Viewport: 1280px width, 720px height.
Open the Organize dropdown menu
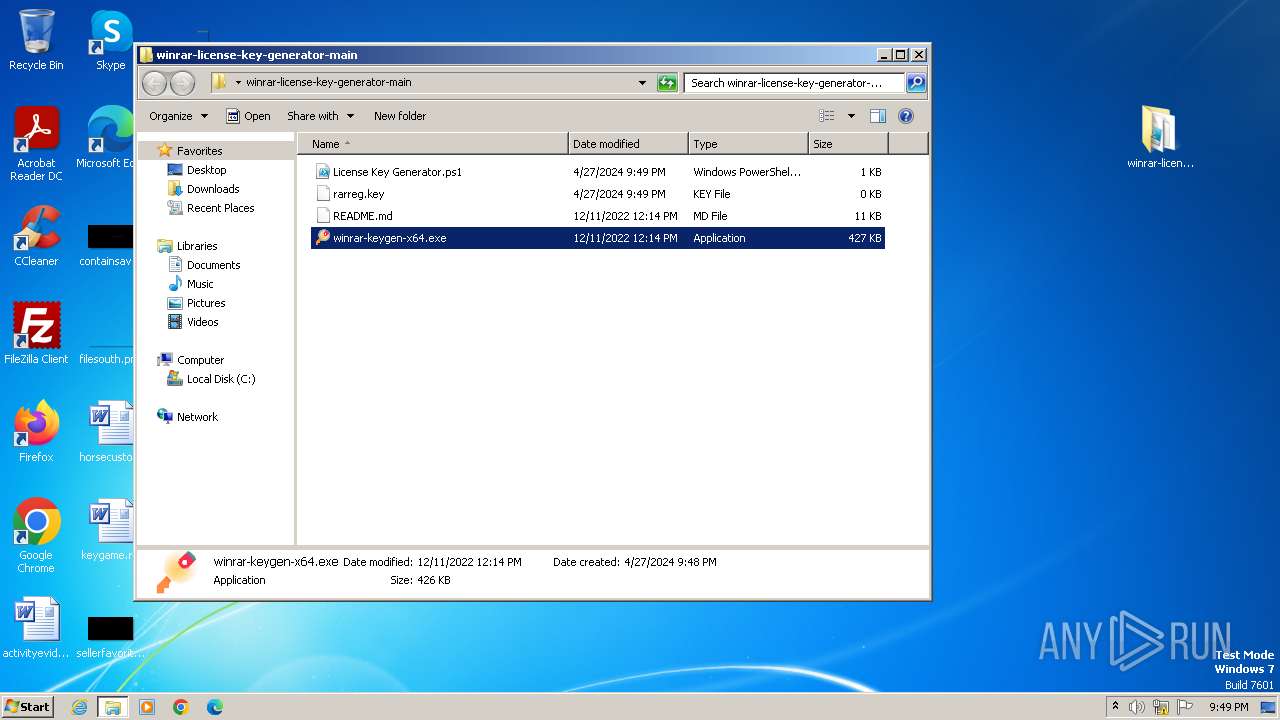(178, 116)
